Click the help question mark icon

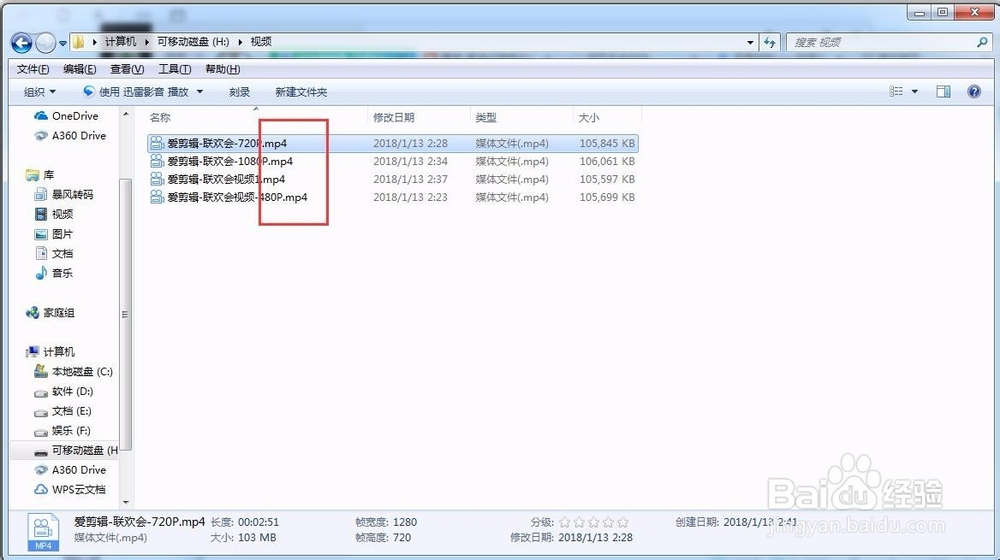coord(974,92)
